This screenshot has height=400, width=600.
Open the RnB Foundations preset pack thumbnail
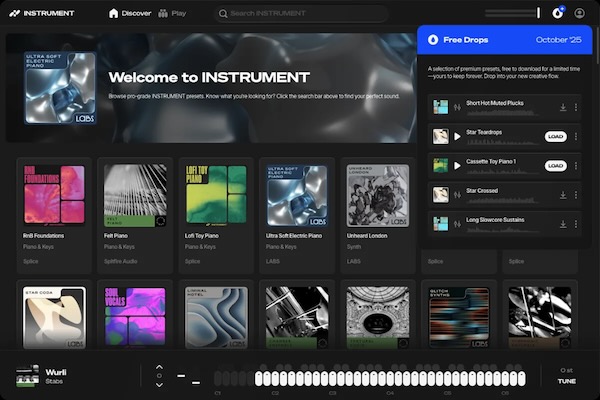click(x=53, y=193)
